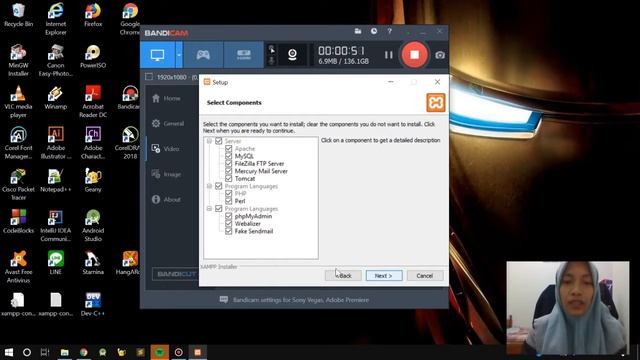Collapse the Server tree node

pos(209,141)
